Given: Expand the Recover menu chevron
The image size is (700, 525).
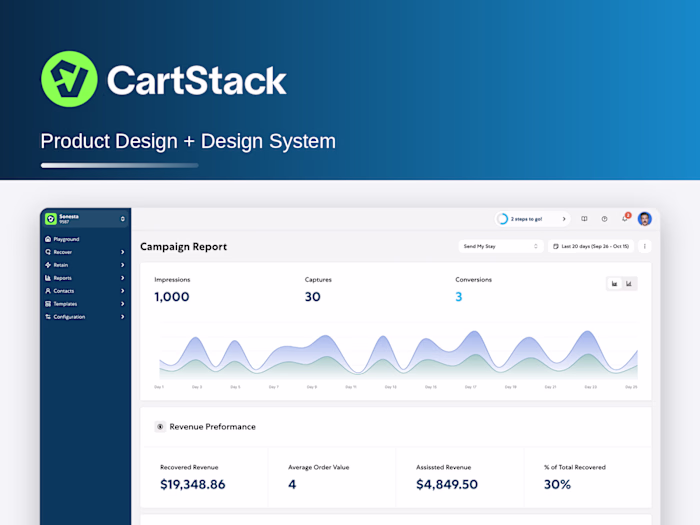Looking at the screenshot, I should click(122, 252).
